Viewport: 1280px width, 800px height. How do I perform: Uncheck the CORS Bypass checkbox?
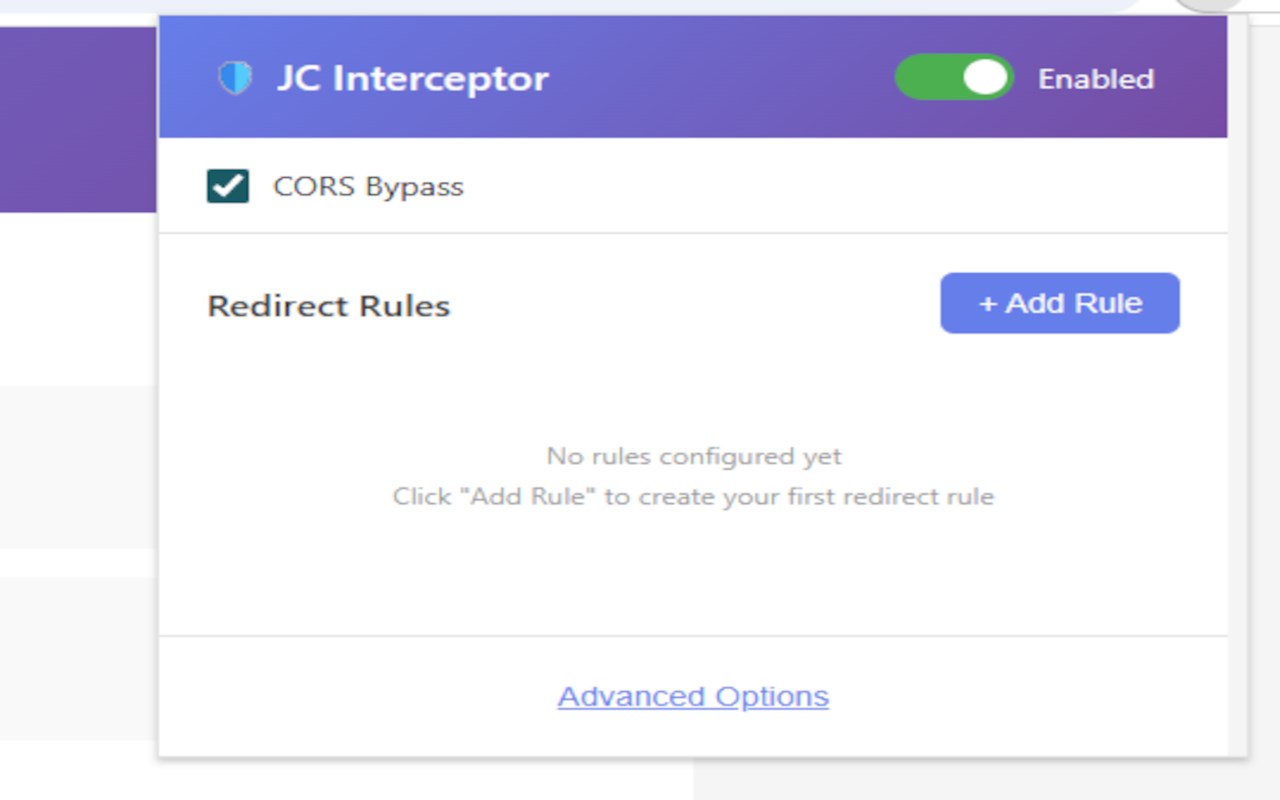(x=228, y=186)
